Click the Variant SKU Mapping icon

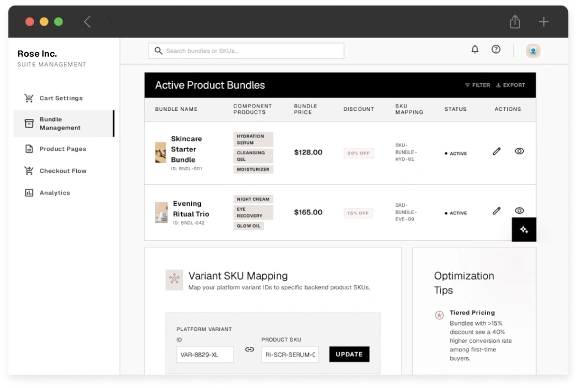(x=174, y=279)
